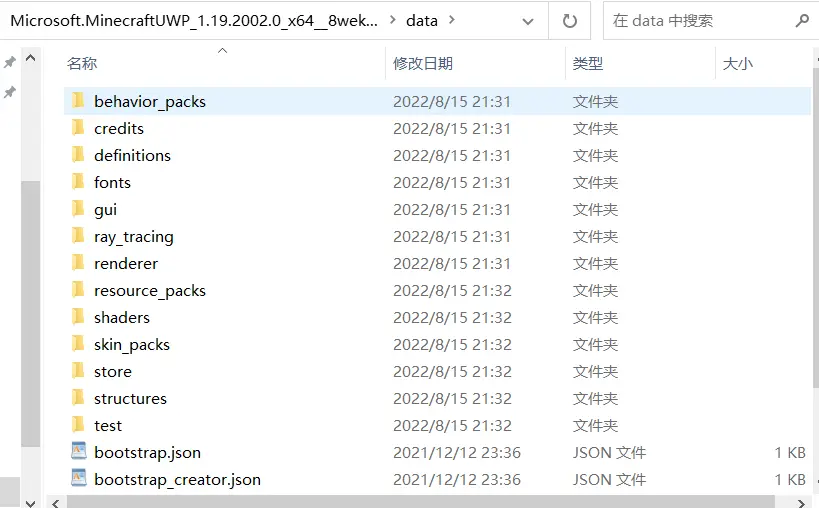Image resolution: width=819 pixels, height=508 pixels.
Task: Select the resource_packs name text
Action: point(149,291)
